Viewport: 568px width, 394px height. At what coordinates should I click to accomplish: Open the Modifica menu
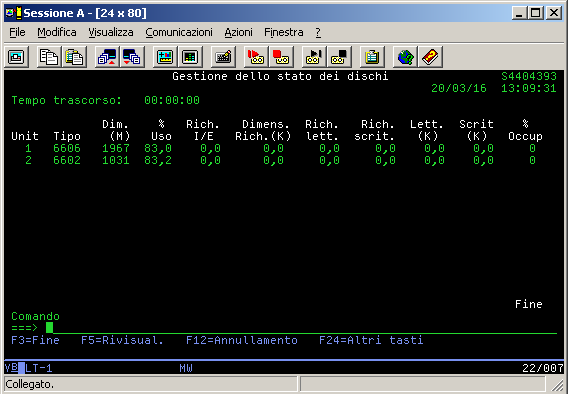[x=57, y=32]
